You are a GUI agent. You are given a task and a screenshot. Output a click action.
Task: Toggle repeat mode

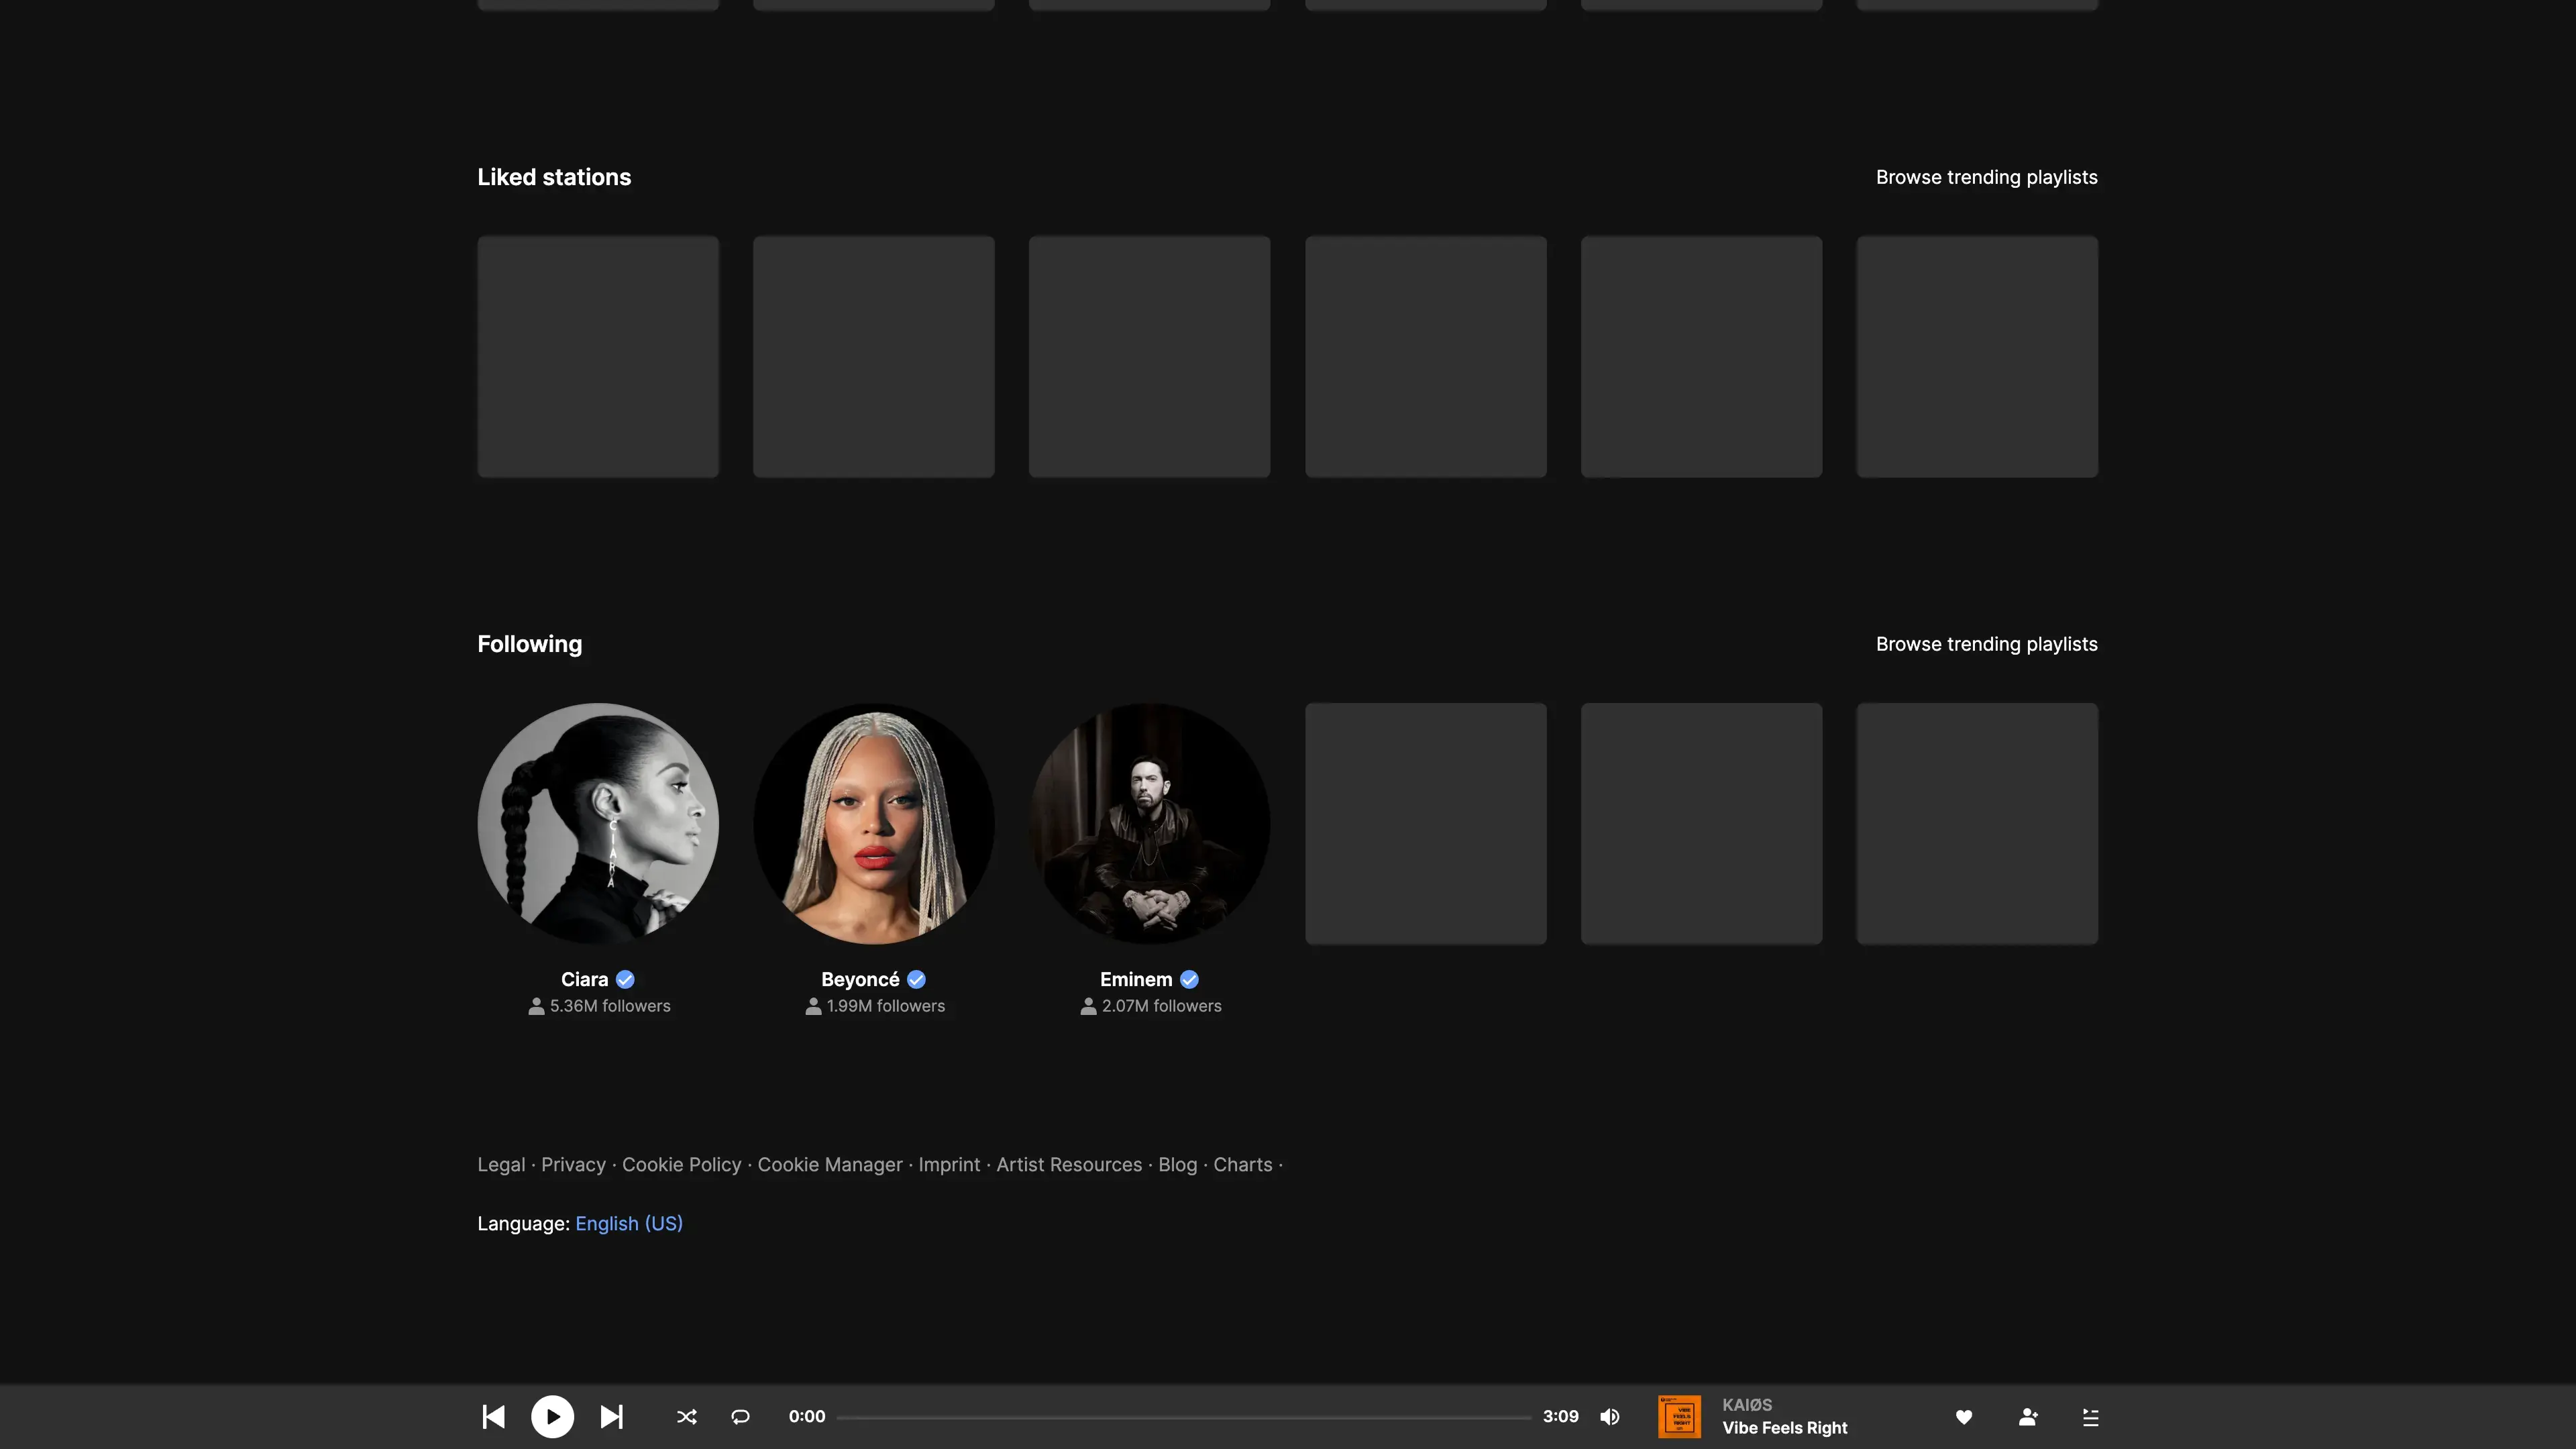(x=740, y=1416)
